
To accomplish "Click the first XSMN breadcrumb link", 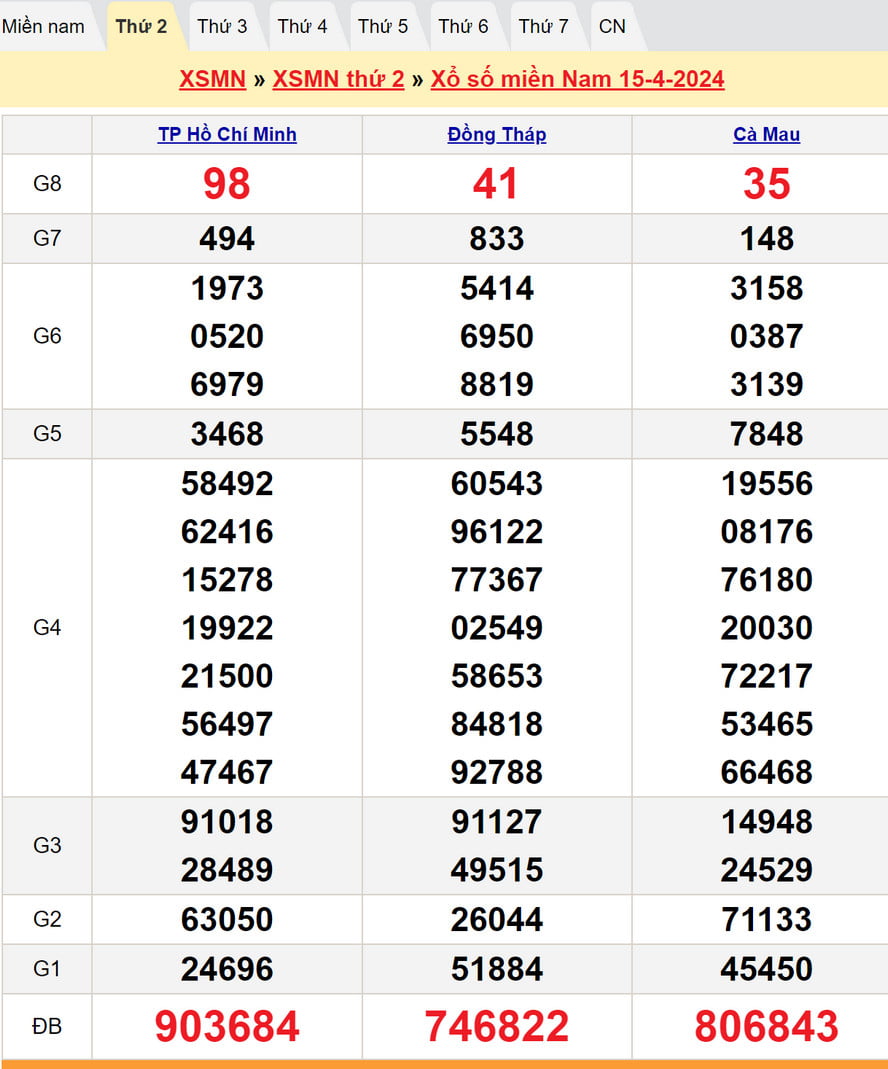I will (212, 79).
